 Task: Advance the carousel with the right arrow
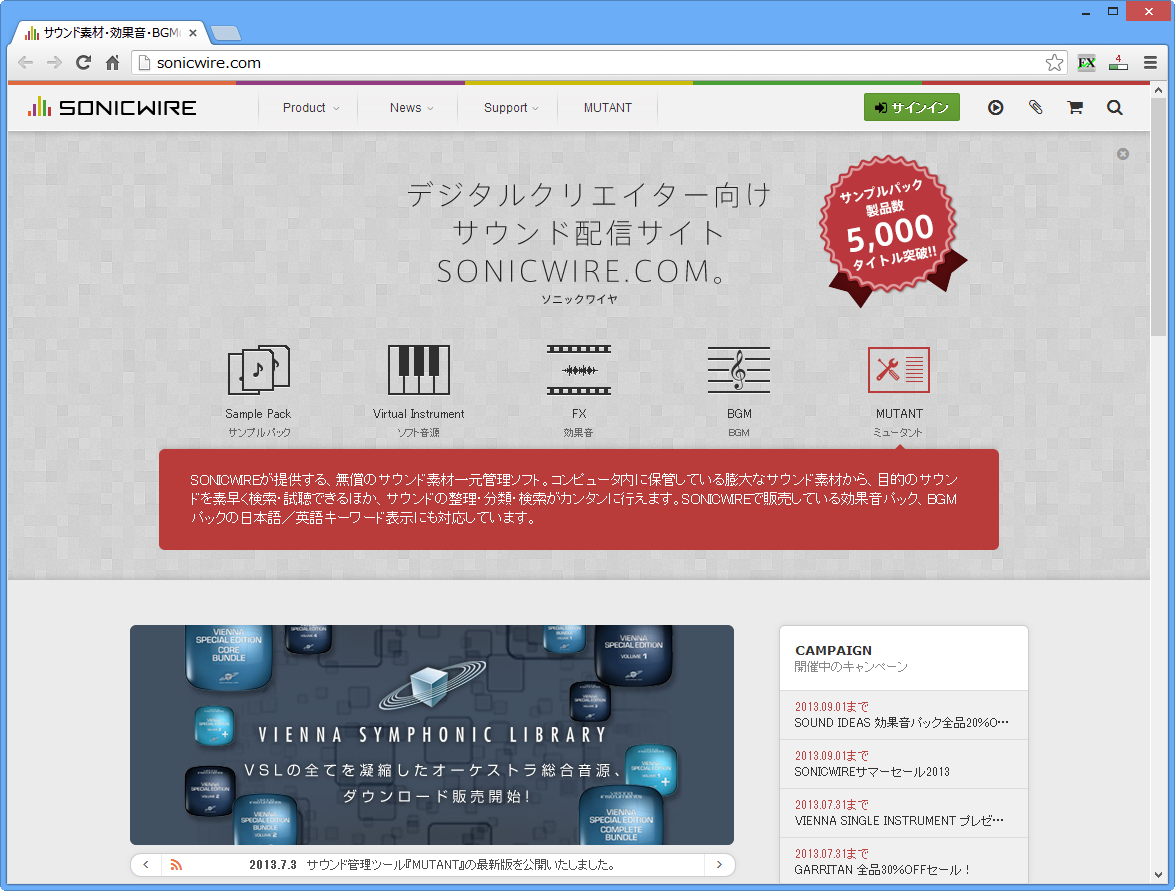[x=718, y=863]
